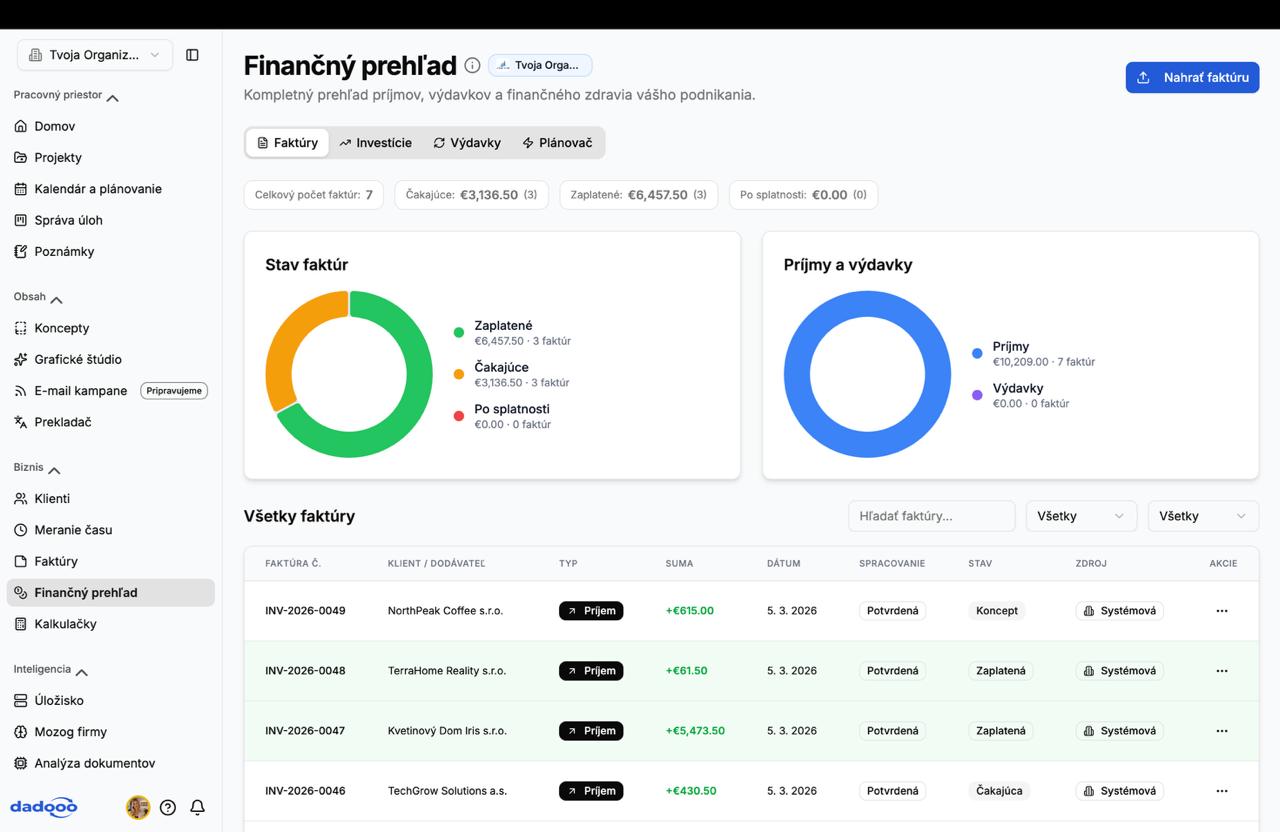Open user avatar profile picture

[x=138, y=807]
